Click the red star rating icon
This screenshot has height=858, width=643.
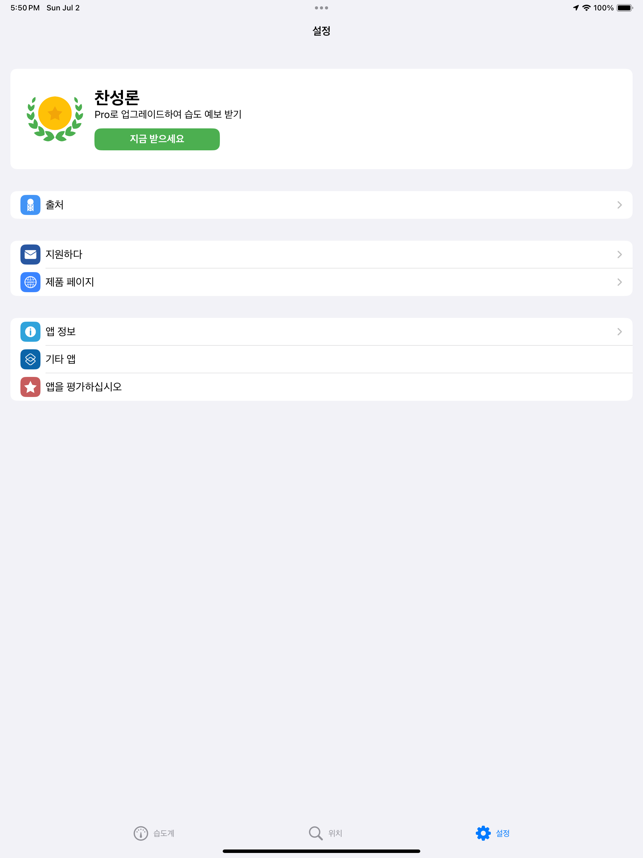tap(30, 387)
